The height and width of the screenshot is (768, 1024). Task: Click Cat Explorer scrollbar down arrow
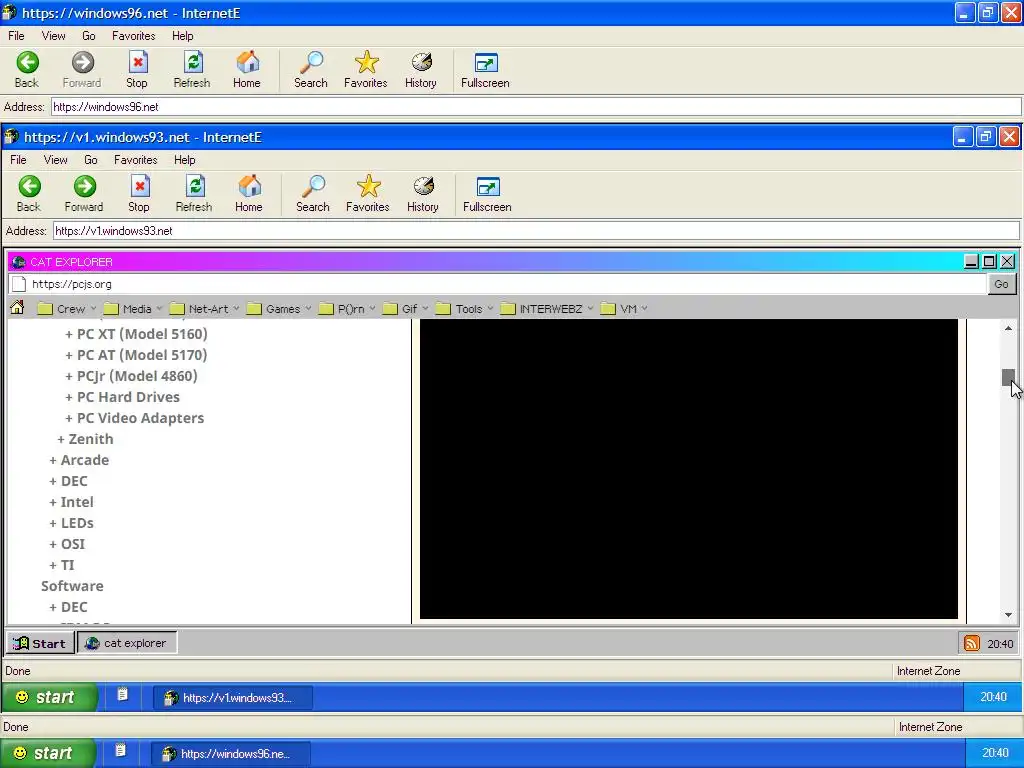[1008, 615]
